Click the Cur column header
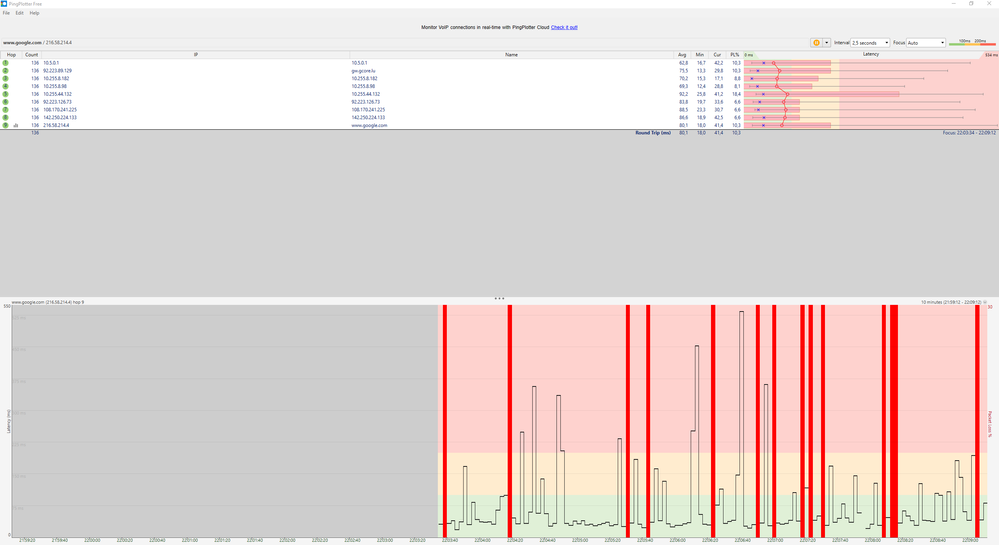 point(717,55)
